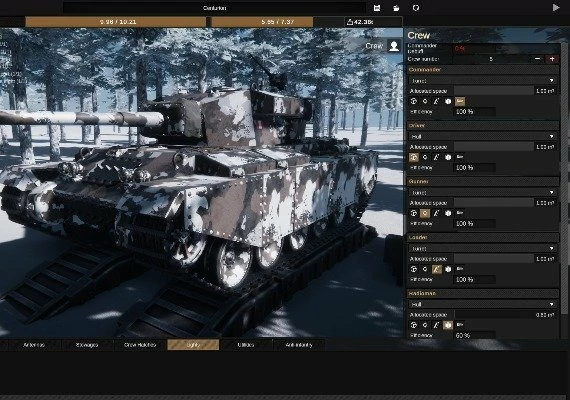
Task: Open the Loader location dropdown showing Turret
Action: (x=483, y=248)
